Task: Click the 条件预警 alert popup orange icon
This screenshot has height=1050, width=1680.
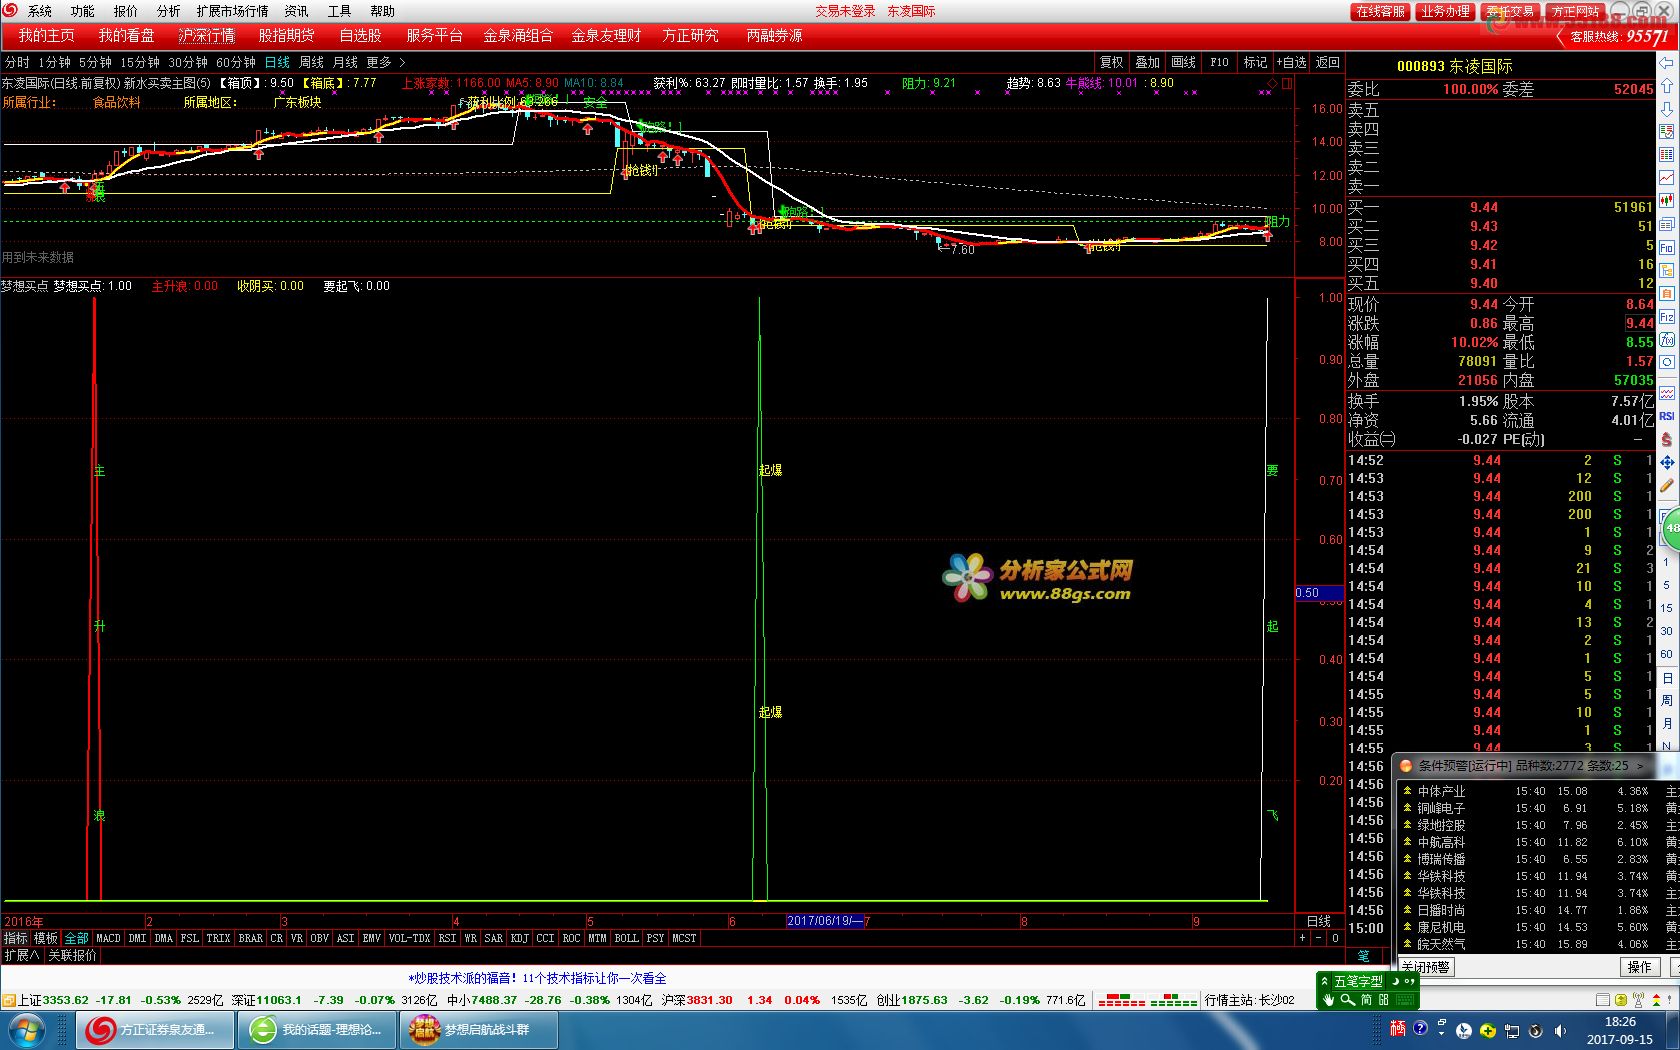Action: [x=1406, y=766]
